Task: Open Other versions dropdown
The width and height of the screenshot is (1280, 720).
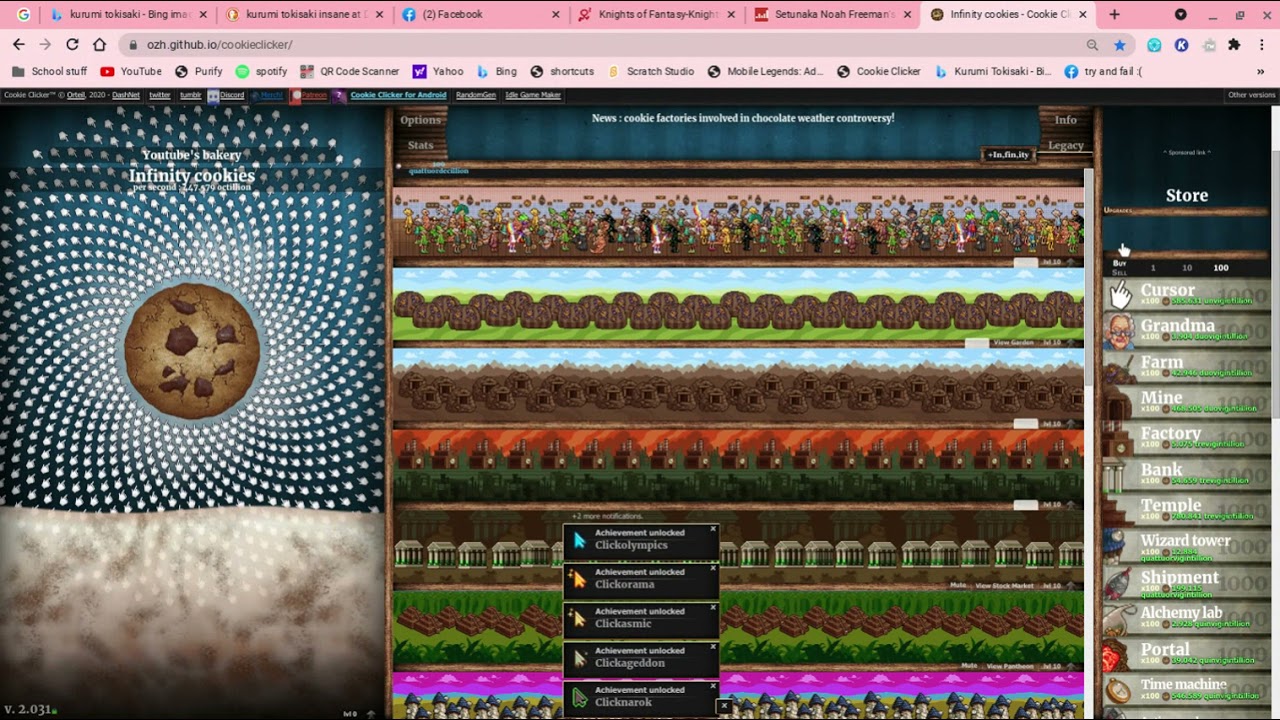Action: pos(1252,95)
